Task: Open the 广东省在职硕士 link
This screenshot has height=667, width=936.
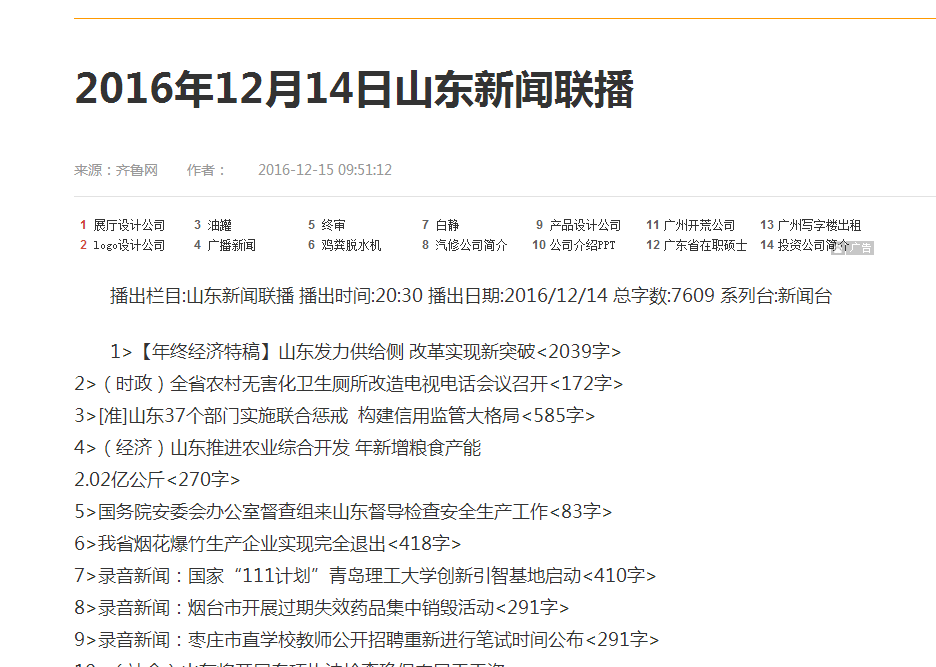Action: 705,245
